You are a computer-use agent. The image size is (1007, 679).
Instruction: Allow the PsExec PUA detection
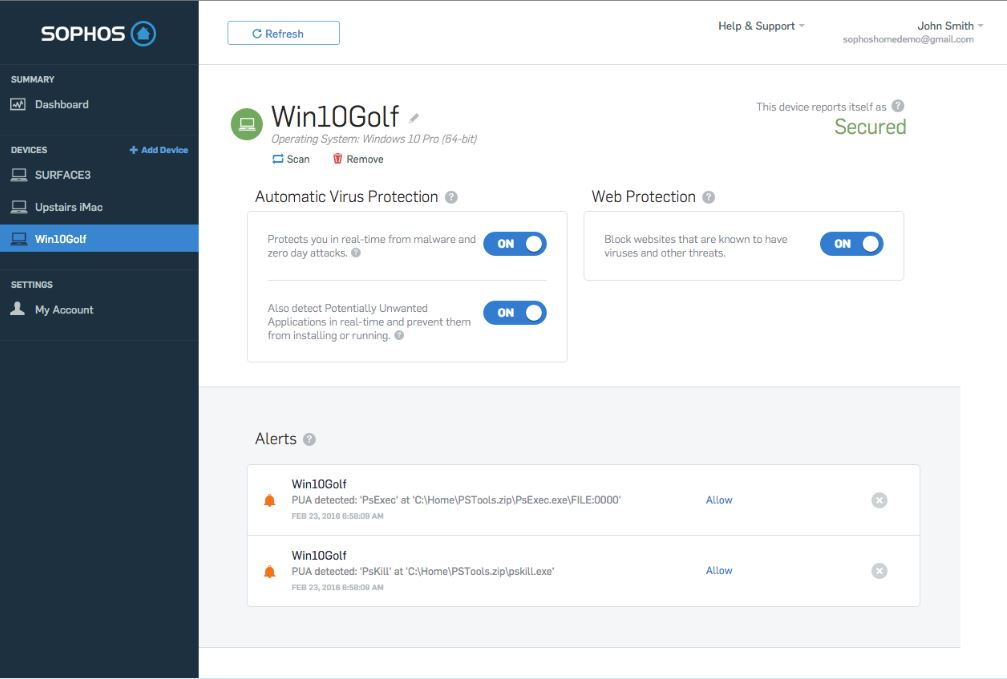click(719, 500)
